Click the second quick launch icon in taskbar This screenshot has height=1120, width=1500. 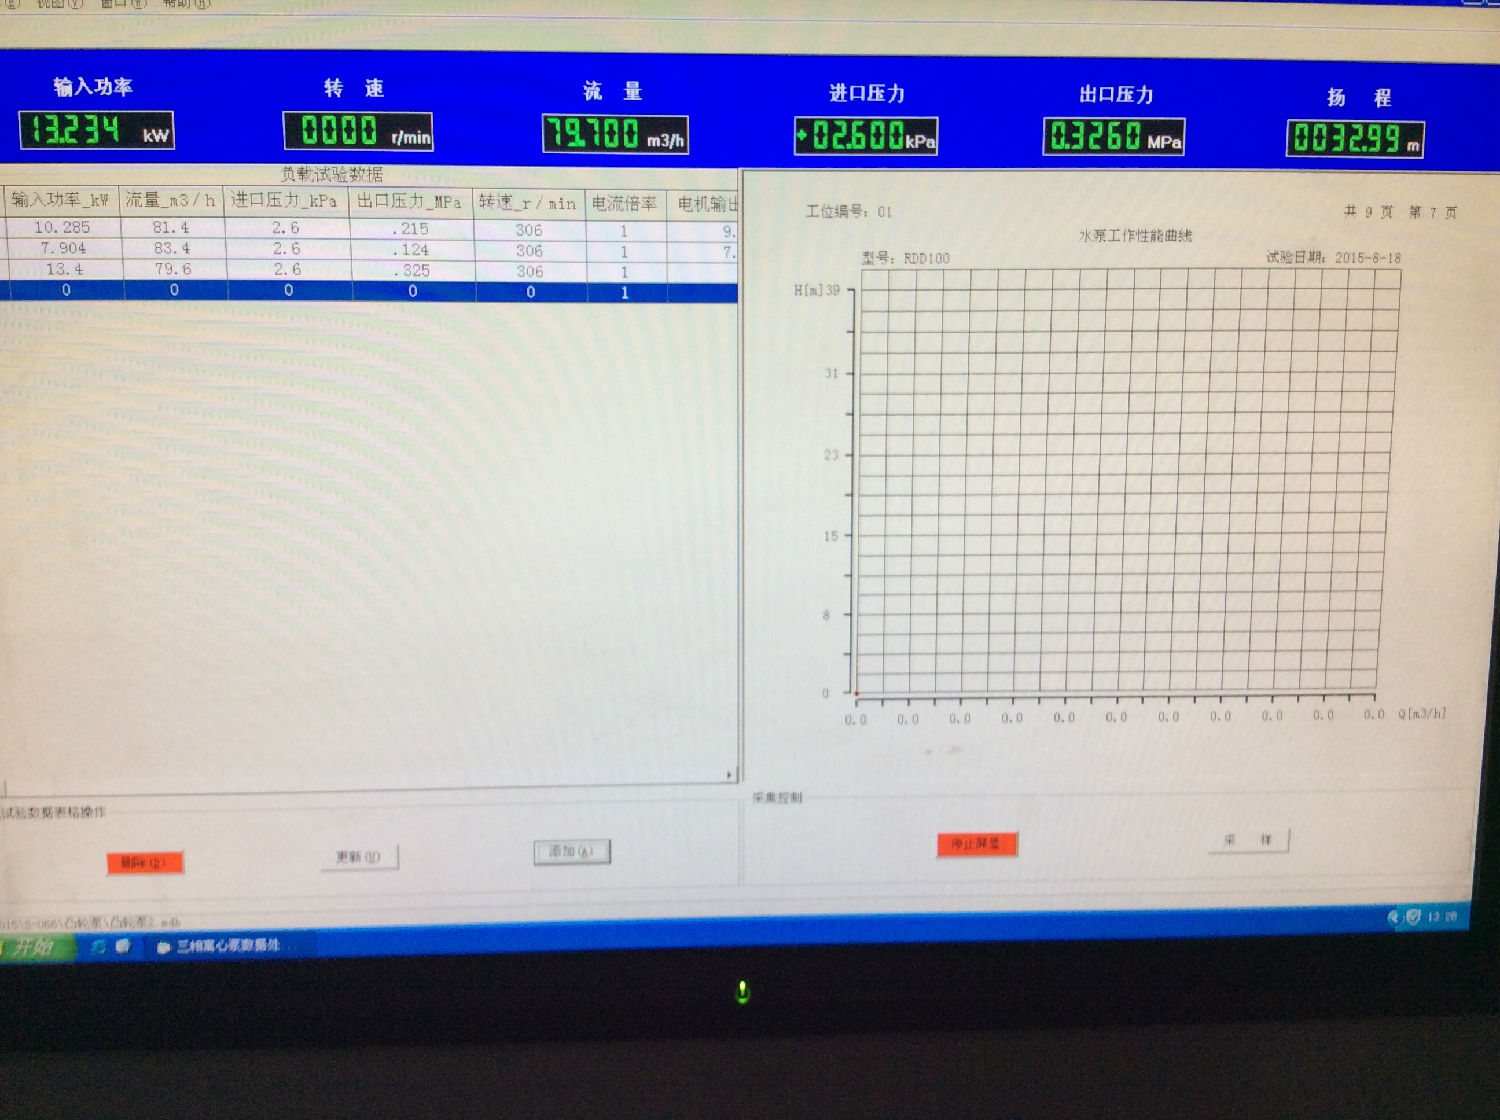[x=123, y=946]
